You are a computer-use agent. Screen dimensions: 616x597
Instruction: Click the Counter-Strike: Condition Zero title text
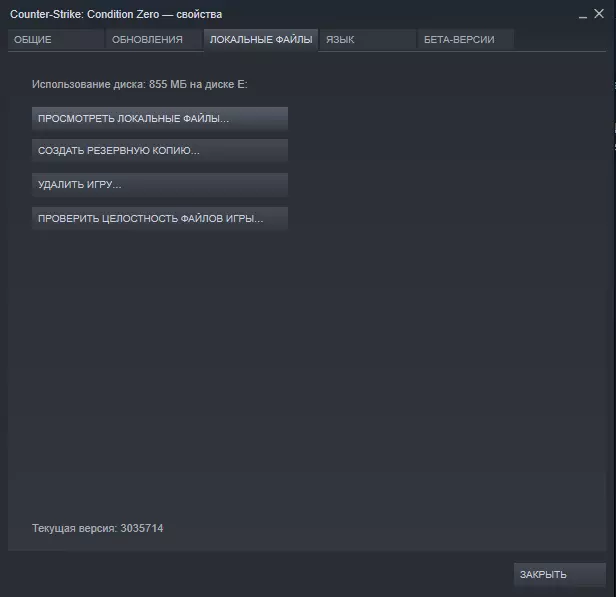tap(84, 15)
